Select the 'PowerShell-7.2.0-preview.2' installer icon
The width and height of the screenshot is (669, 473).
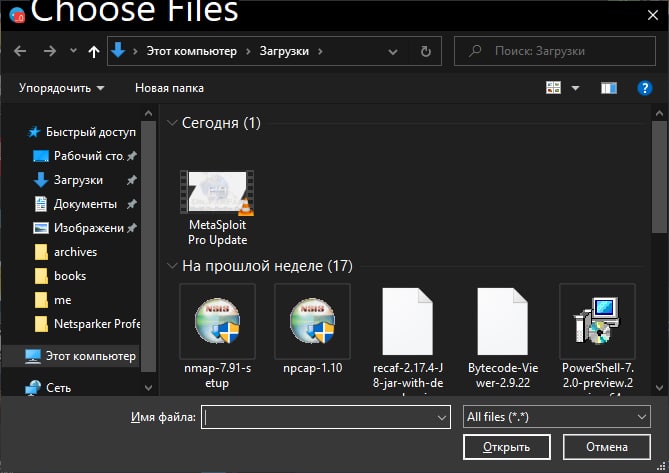tap(597, 321)
